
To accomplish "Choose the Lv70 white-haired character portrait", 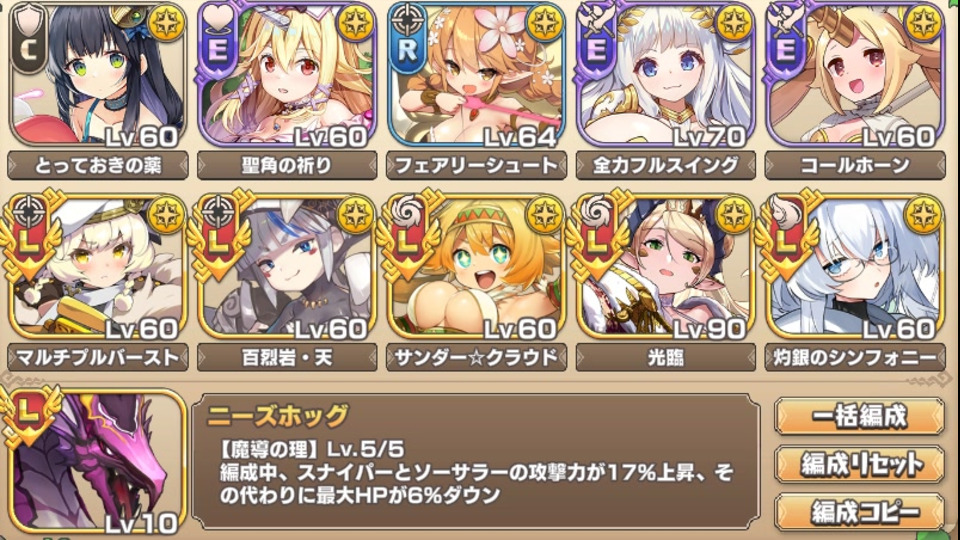I will (666, 75).
